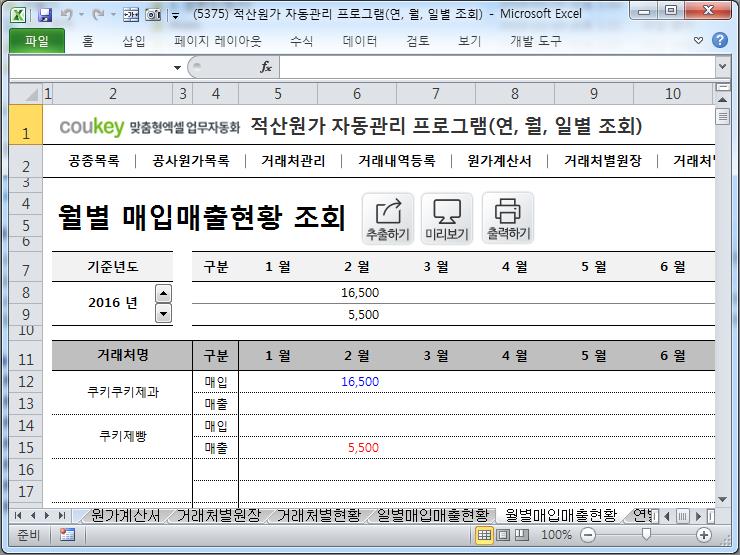Click the macro record icon in status bar
This screenshot has width=740, height=555.
[x=67, y=535]
